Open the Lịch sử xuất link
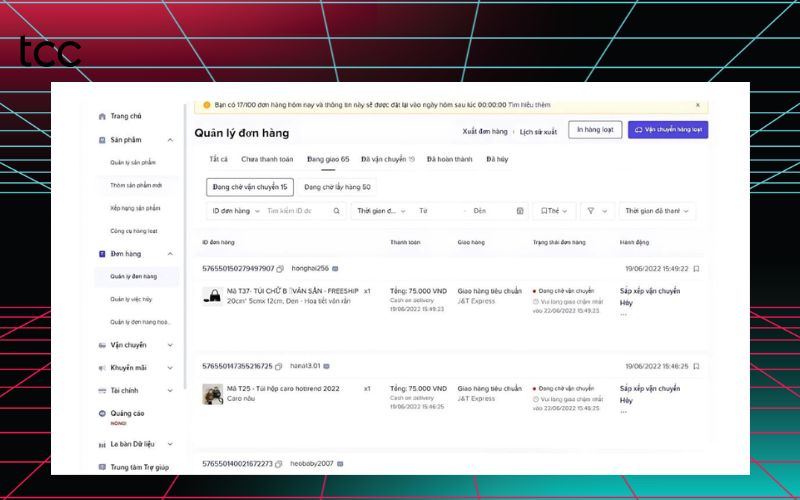Viewport: 800px width, 500px height. coord(538,132)
